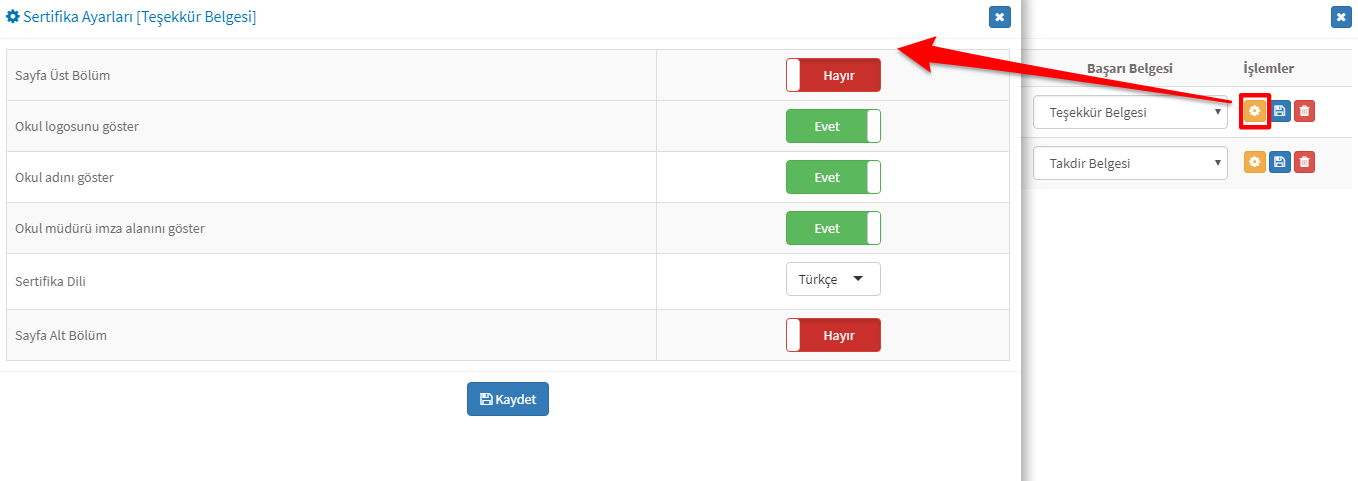Toggle Okul logosunu göster switch
The height and width of the screenshot is (481, 1358).
pos(833,126)
